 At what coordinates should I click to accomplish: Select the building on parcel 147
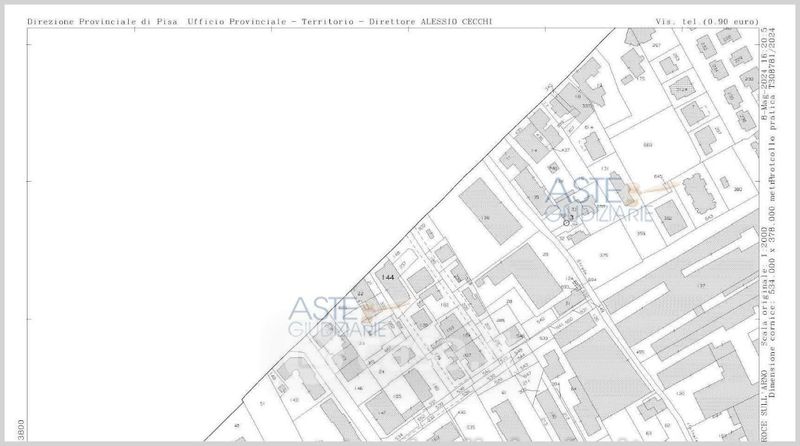coord(382,411)
